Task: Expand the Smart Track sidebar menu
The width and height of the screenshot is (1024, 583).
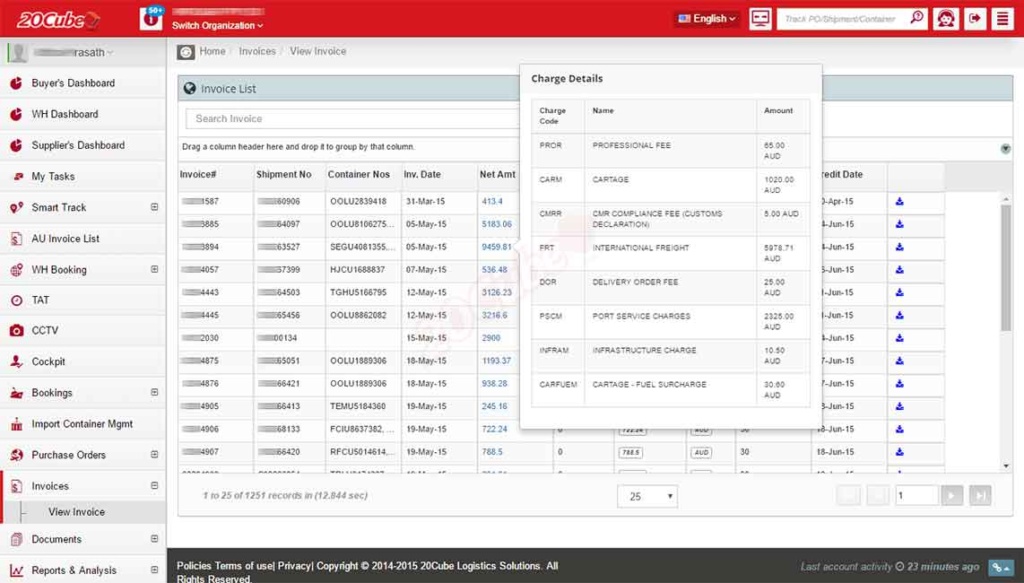Action: (x=154, y=207)
